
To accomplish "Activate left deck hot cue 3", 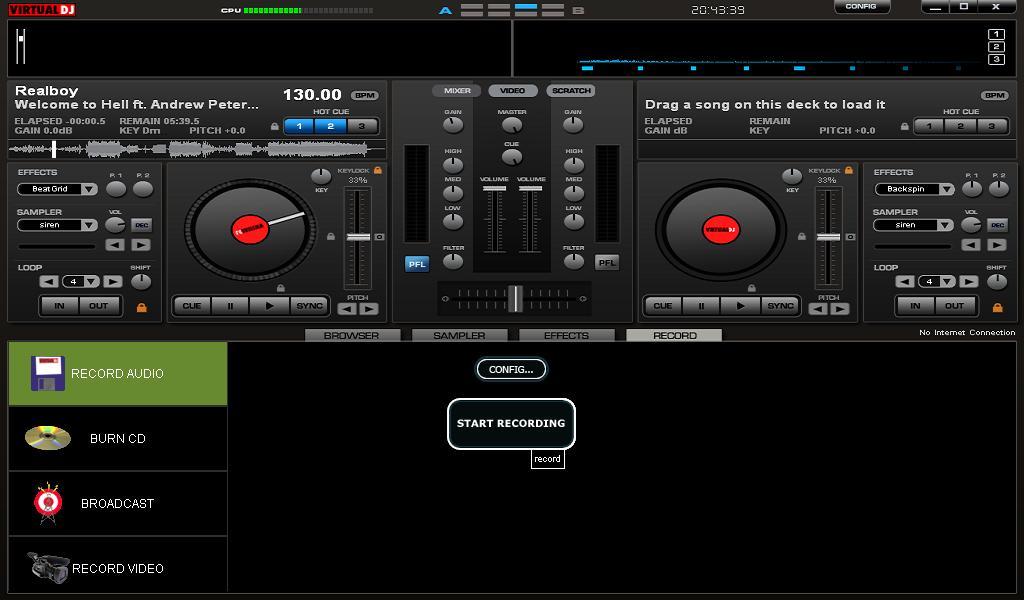I will click(x=362, y=126).
